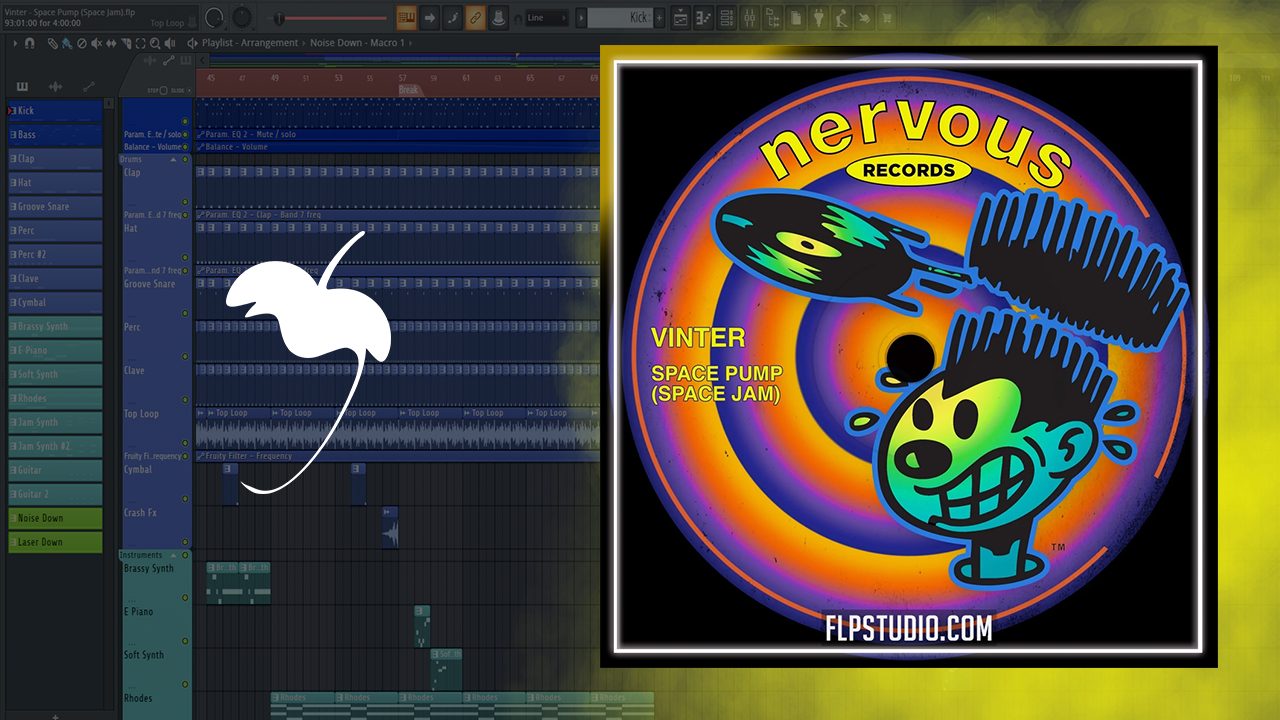This screenshot has width=1280, height=720.
Task: Select the Brassy Synth pattern in picker
Action: [55, 326]
